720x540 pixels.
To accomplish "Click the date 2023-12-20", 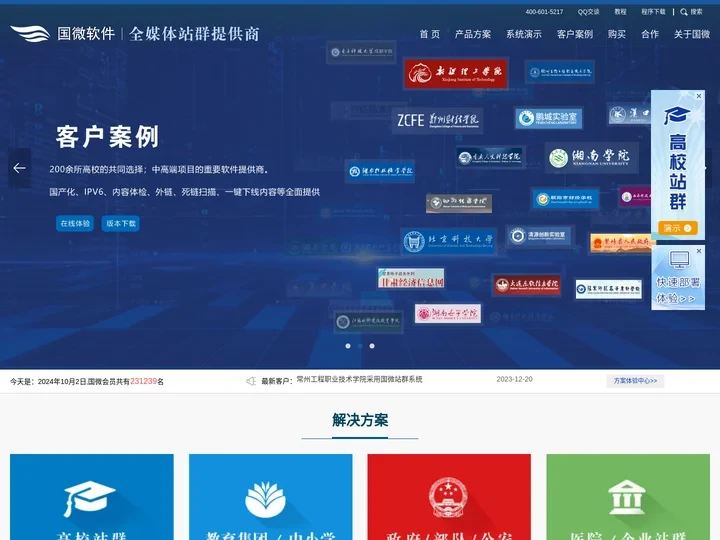I will [514, 379].
